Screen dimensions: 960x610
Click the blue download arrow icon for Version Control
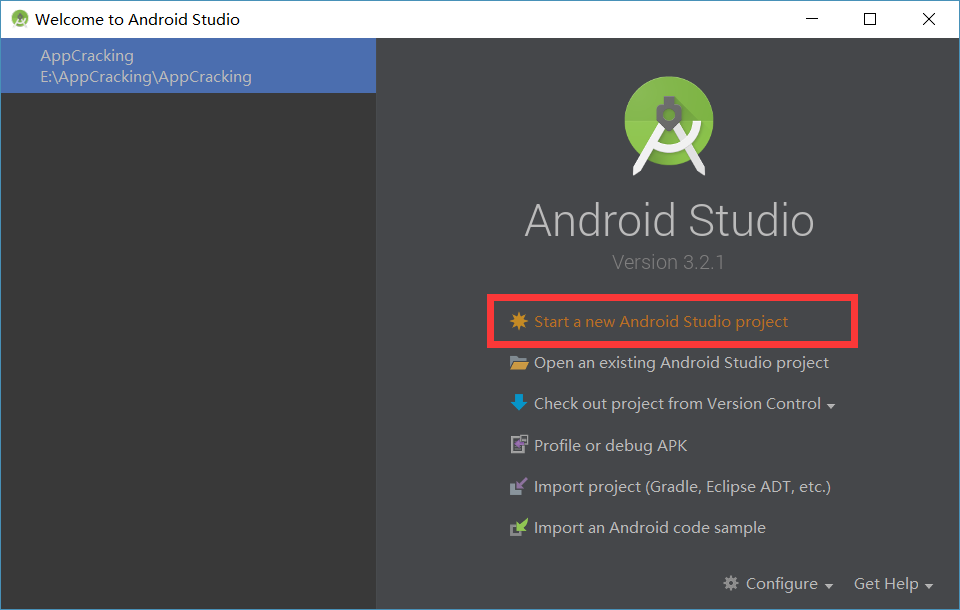[x=518, y=403]
